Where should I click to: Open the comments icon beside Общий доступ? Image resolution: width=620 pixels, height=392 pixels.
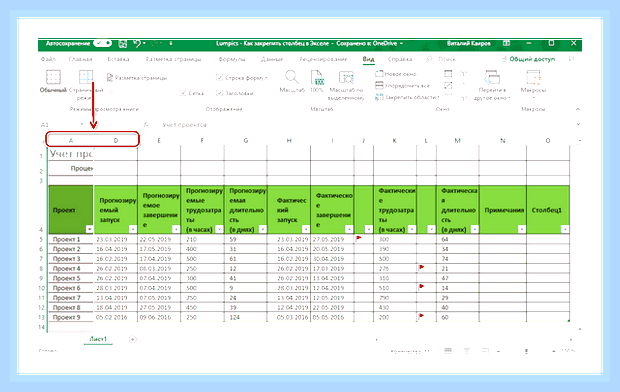[x=571, y=59]
